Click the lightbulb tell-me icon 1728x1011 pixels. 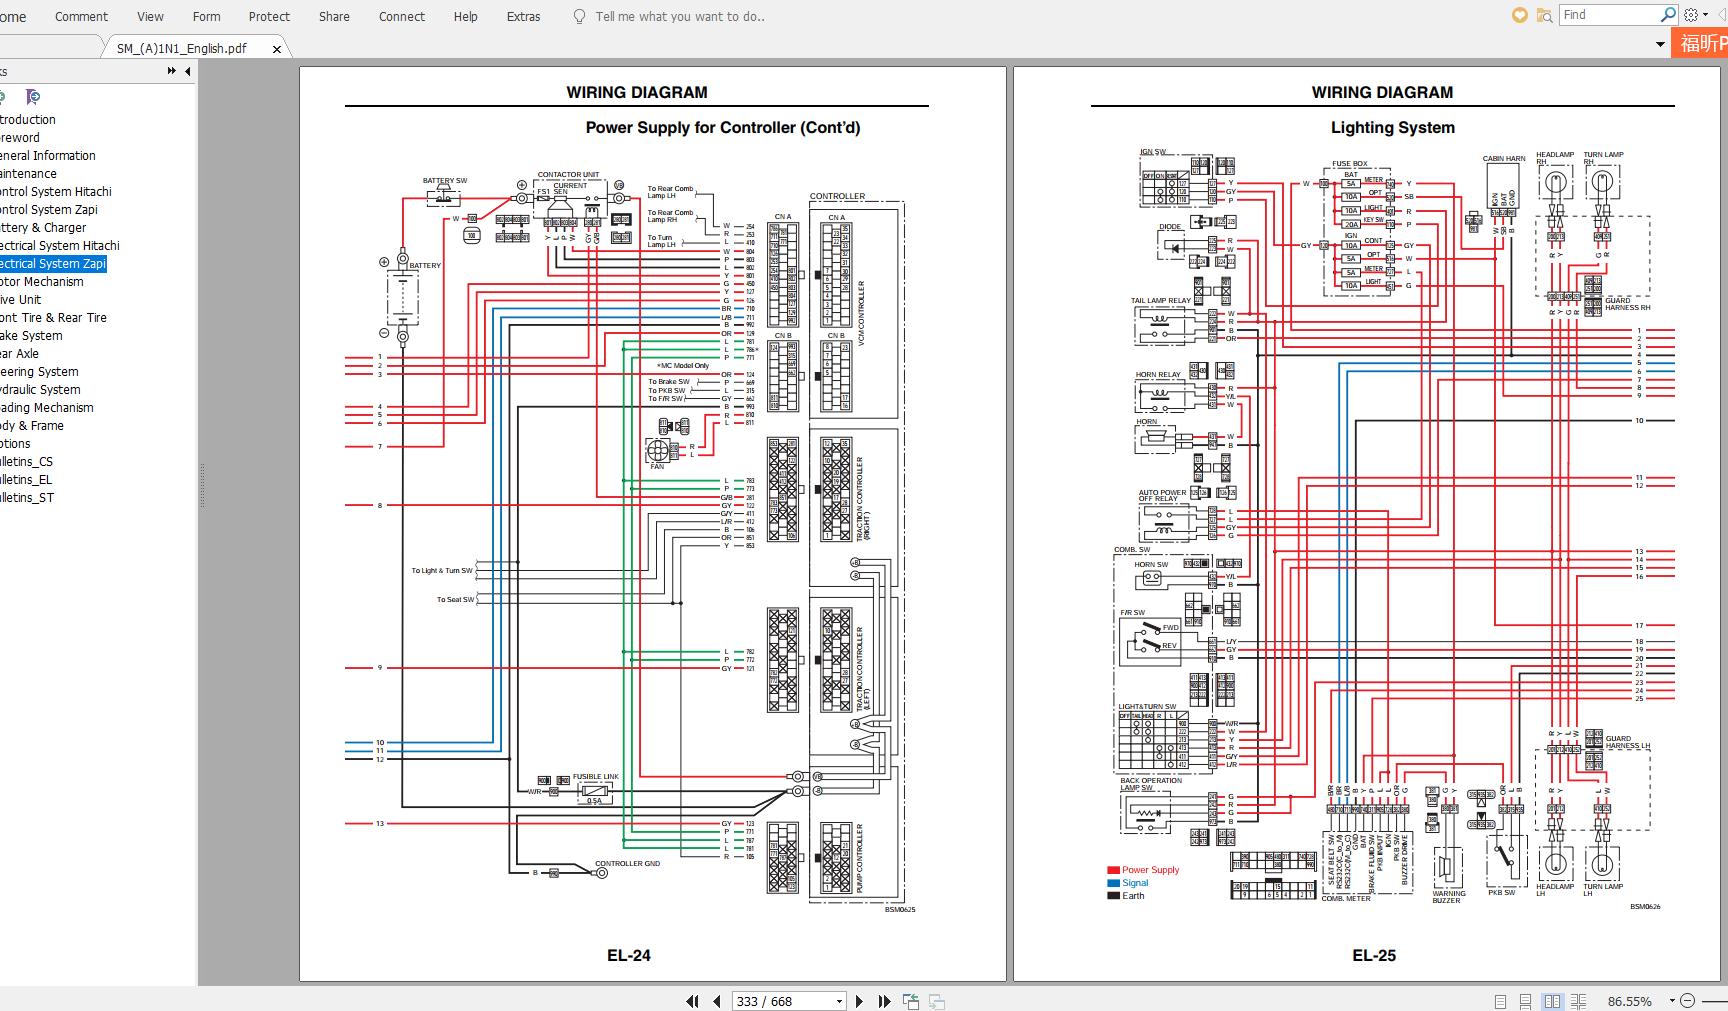click(579, 16)
